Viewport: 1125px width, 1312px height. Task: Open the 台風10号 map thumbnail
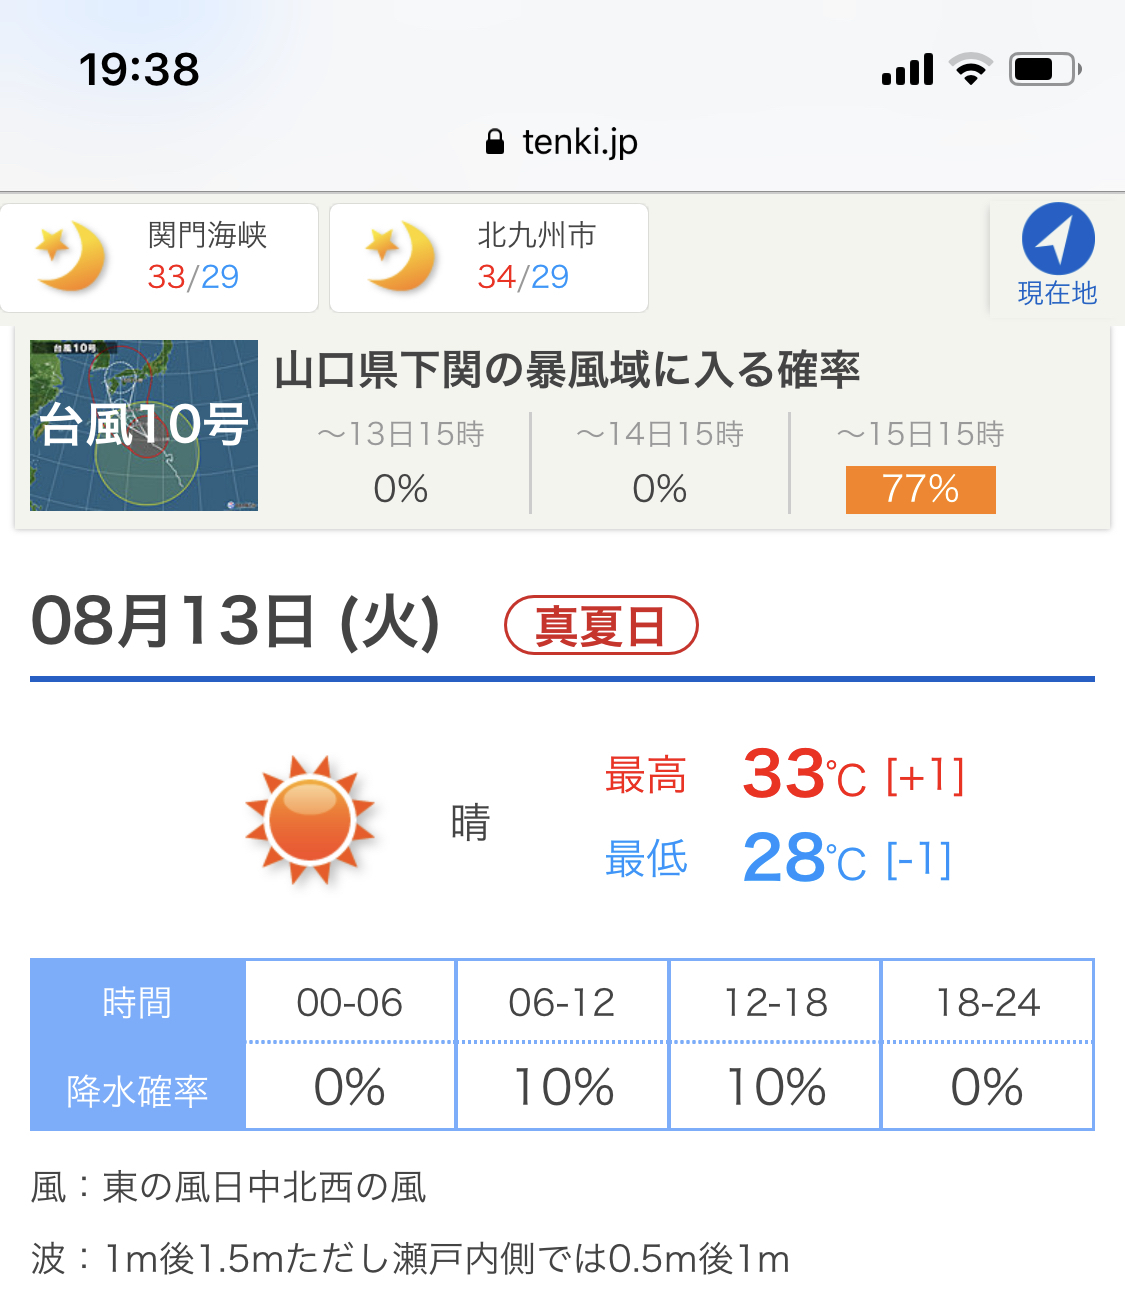[144, 425]
